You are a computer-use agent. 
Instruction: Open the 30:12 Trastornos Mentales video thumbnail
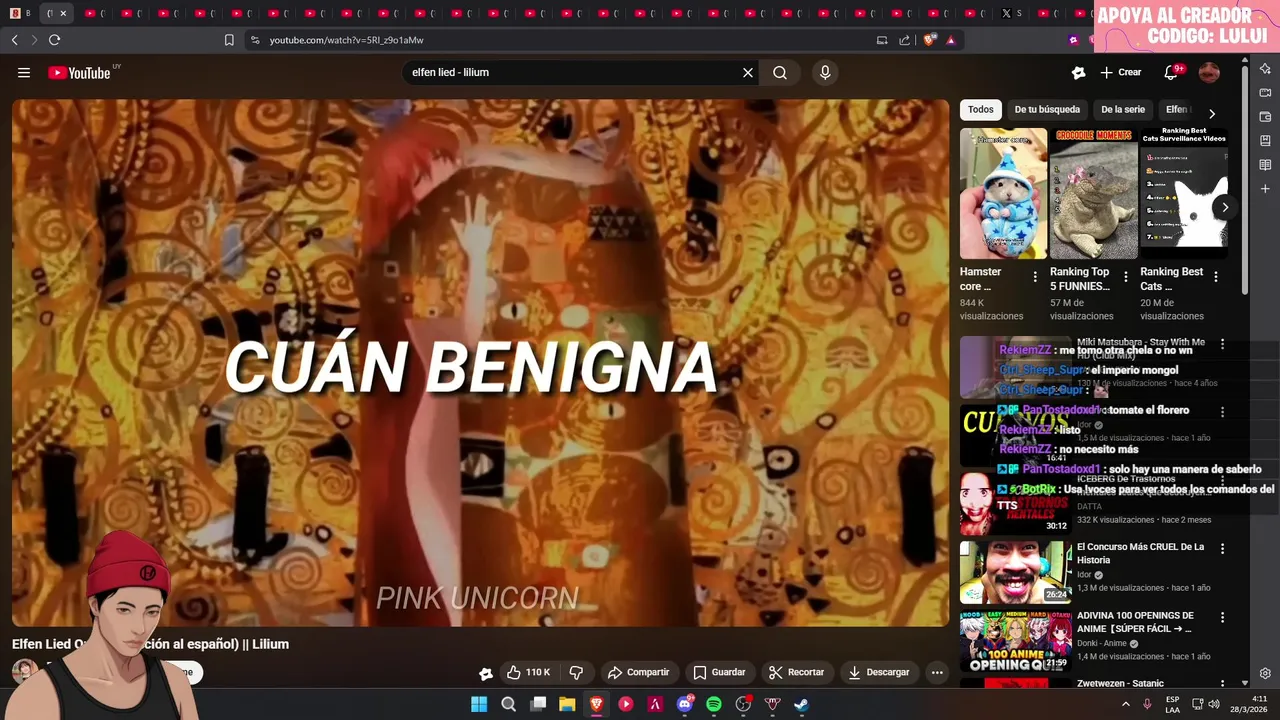click(x=1015, y=503)
